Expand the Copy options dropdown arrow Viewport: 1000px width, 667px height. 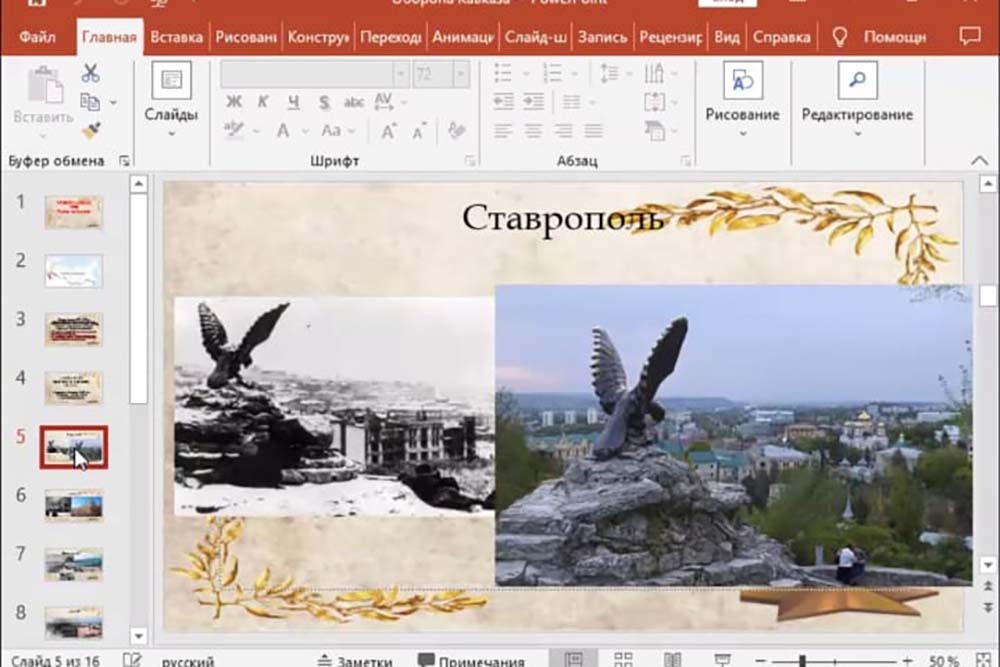coord(113,102)
